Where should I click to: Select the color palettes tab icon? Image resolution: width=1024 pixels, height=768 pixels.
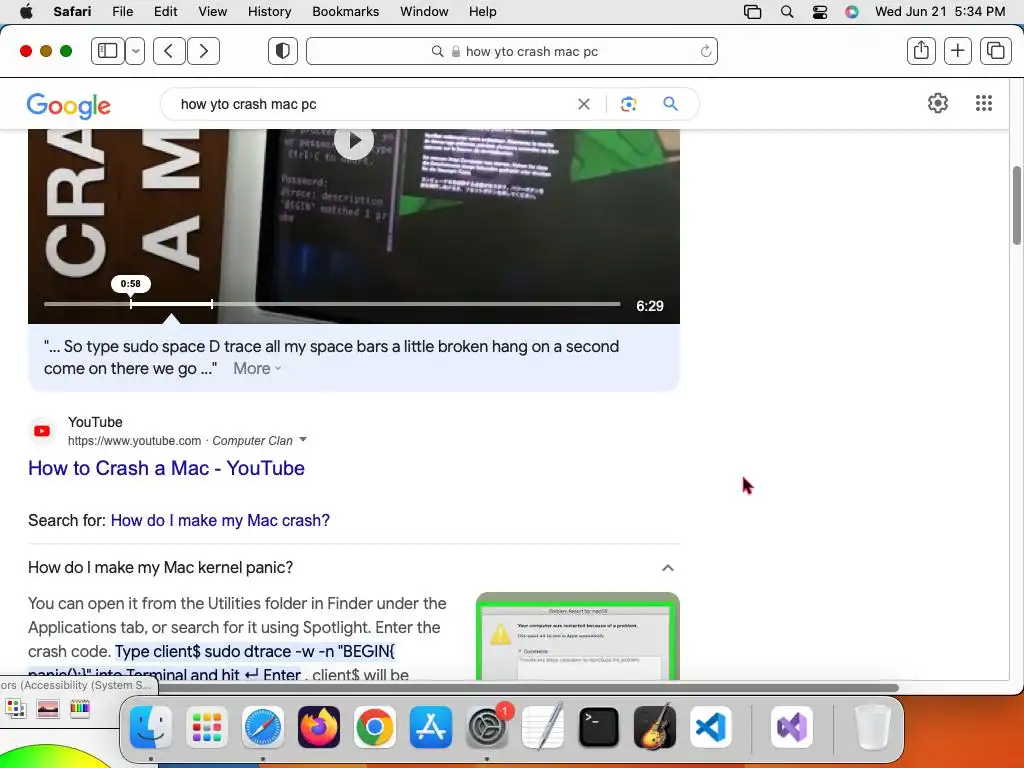pyautogui.click(x=16, y=709)
